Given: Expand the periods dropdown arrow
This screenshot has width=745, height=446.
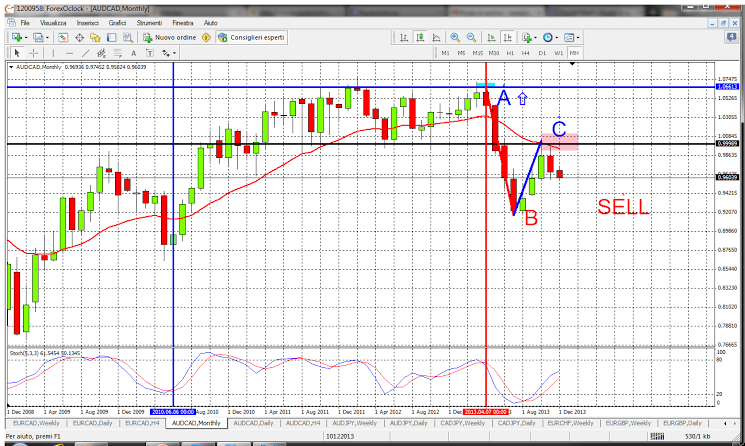Looking at the screenshot, I should [x=557, y=38].
